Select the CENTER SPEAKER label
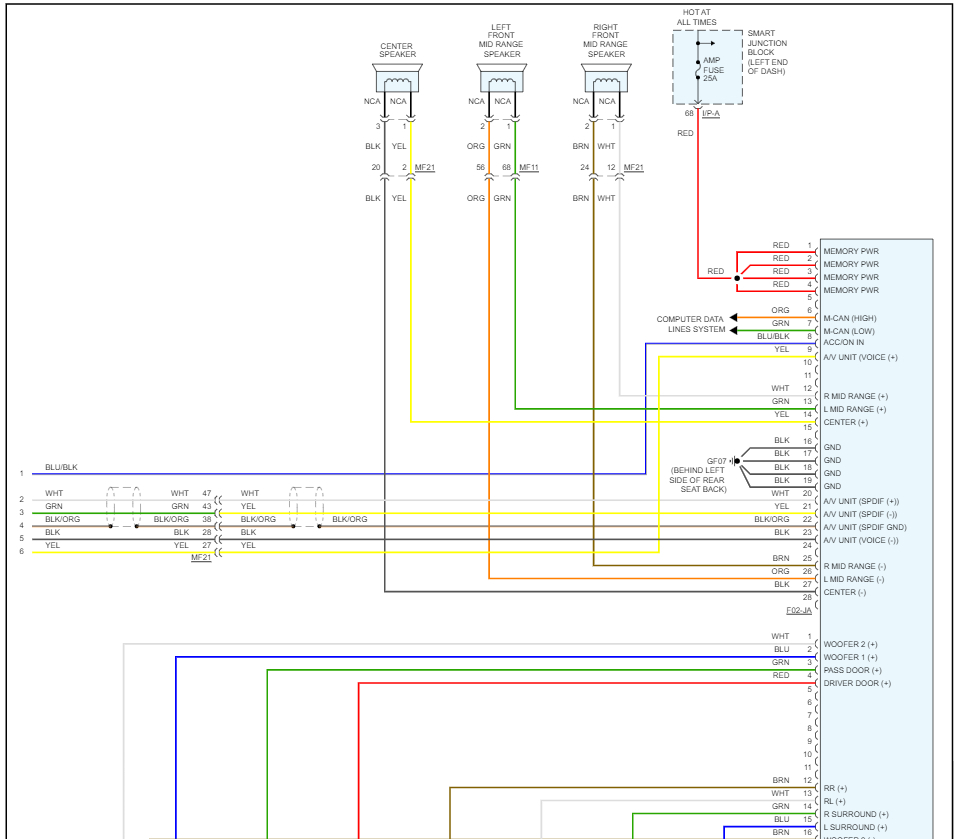The image size is (959, 839). pyautogui.click(x=397, y=50)
